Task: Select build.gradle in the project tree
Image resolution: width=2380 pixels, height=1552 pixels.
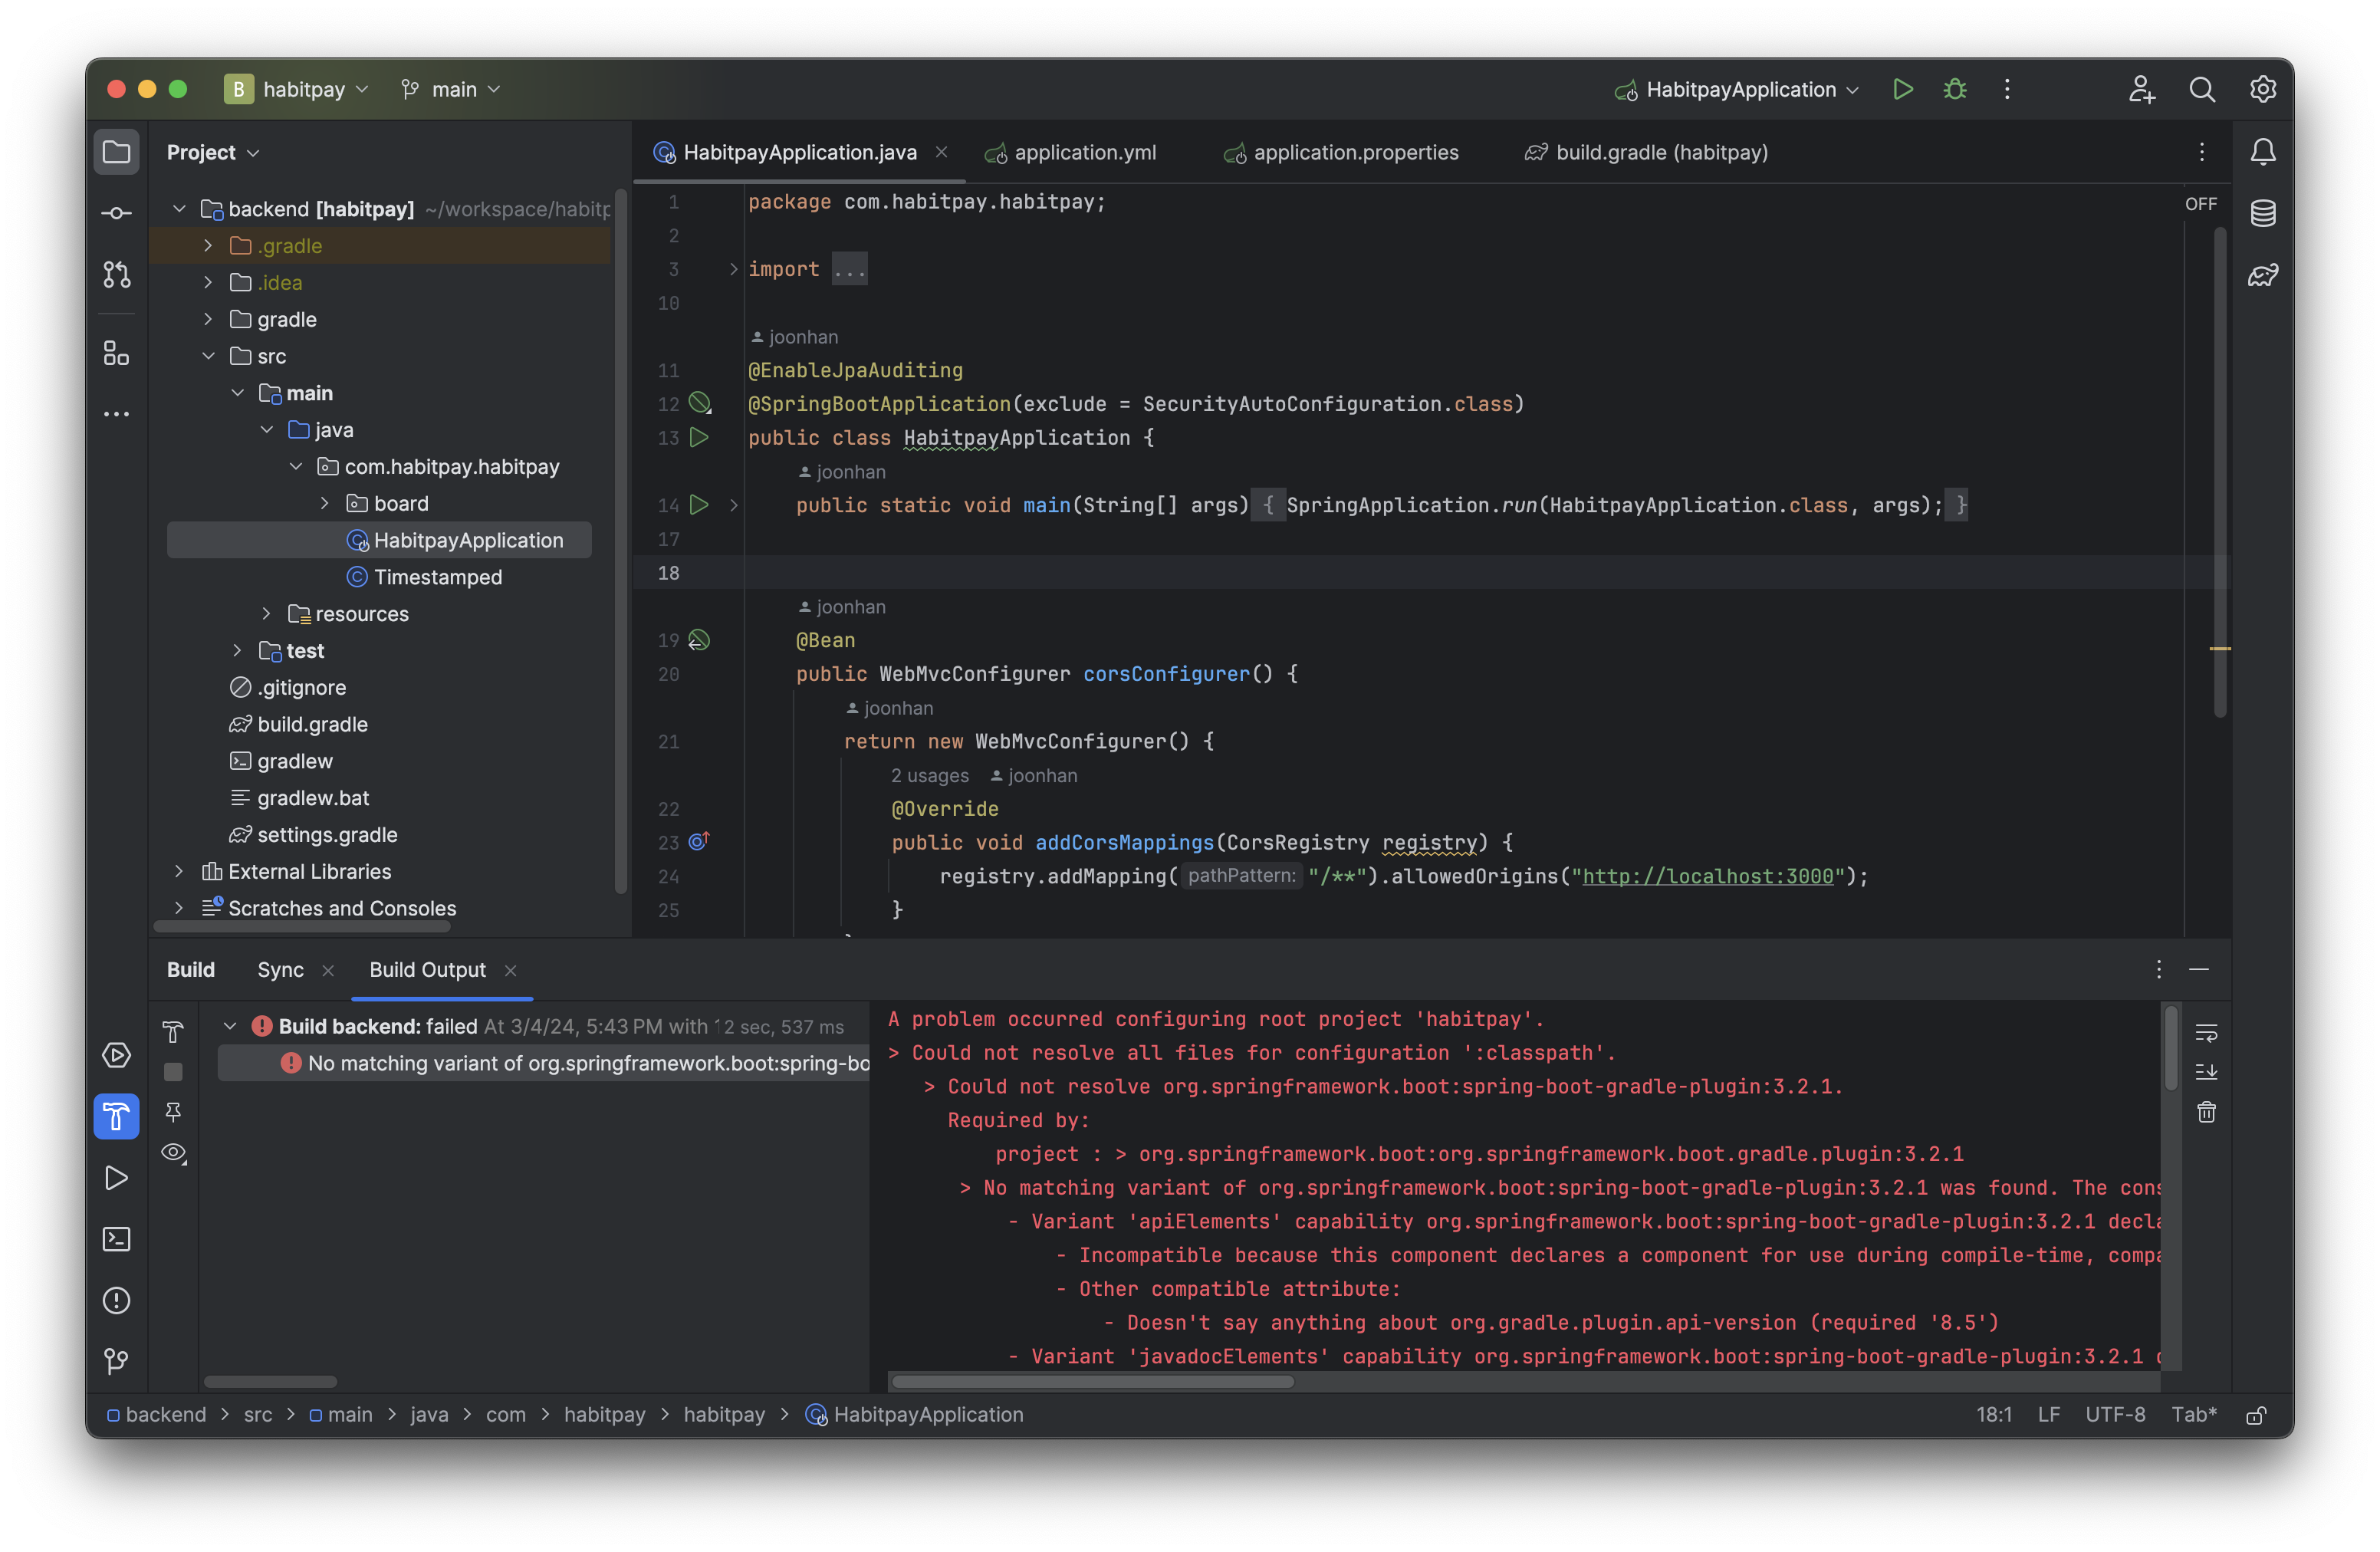Action: pos(312,724)
